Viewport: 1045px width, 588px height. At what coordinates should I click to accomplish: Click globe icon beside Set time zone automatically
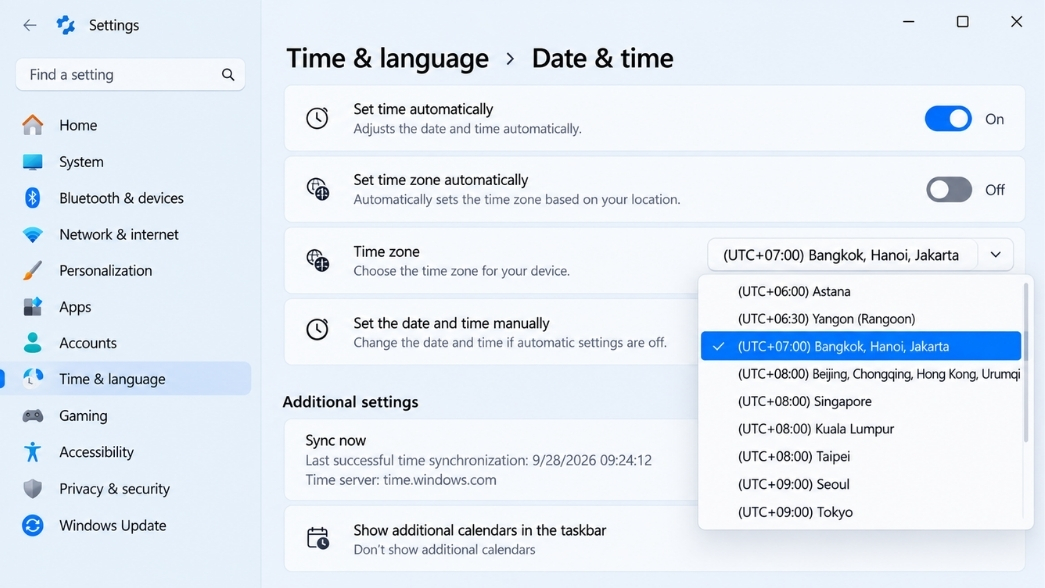click(x=318, y=189)
